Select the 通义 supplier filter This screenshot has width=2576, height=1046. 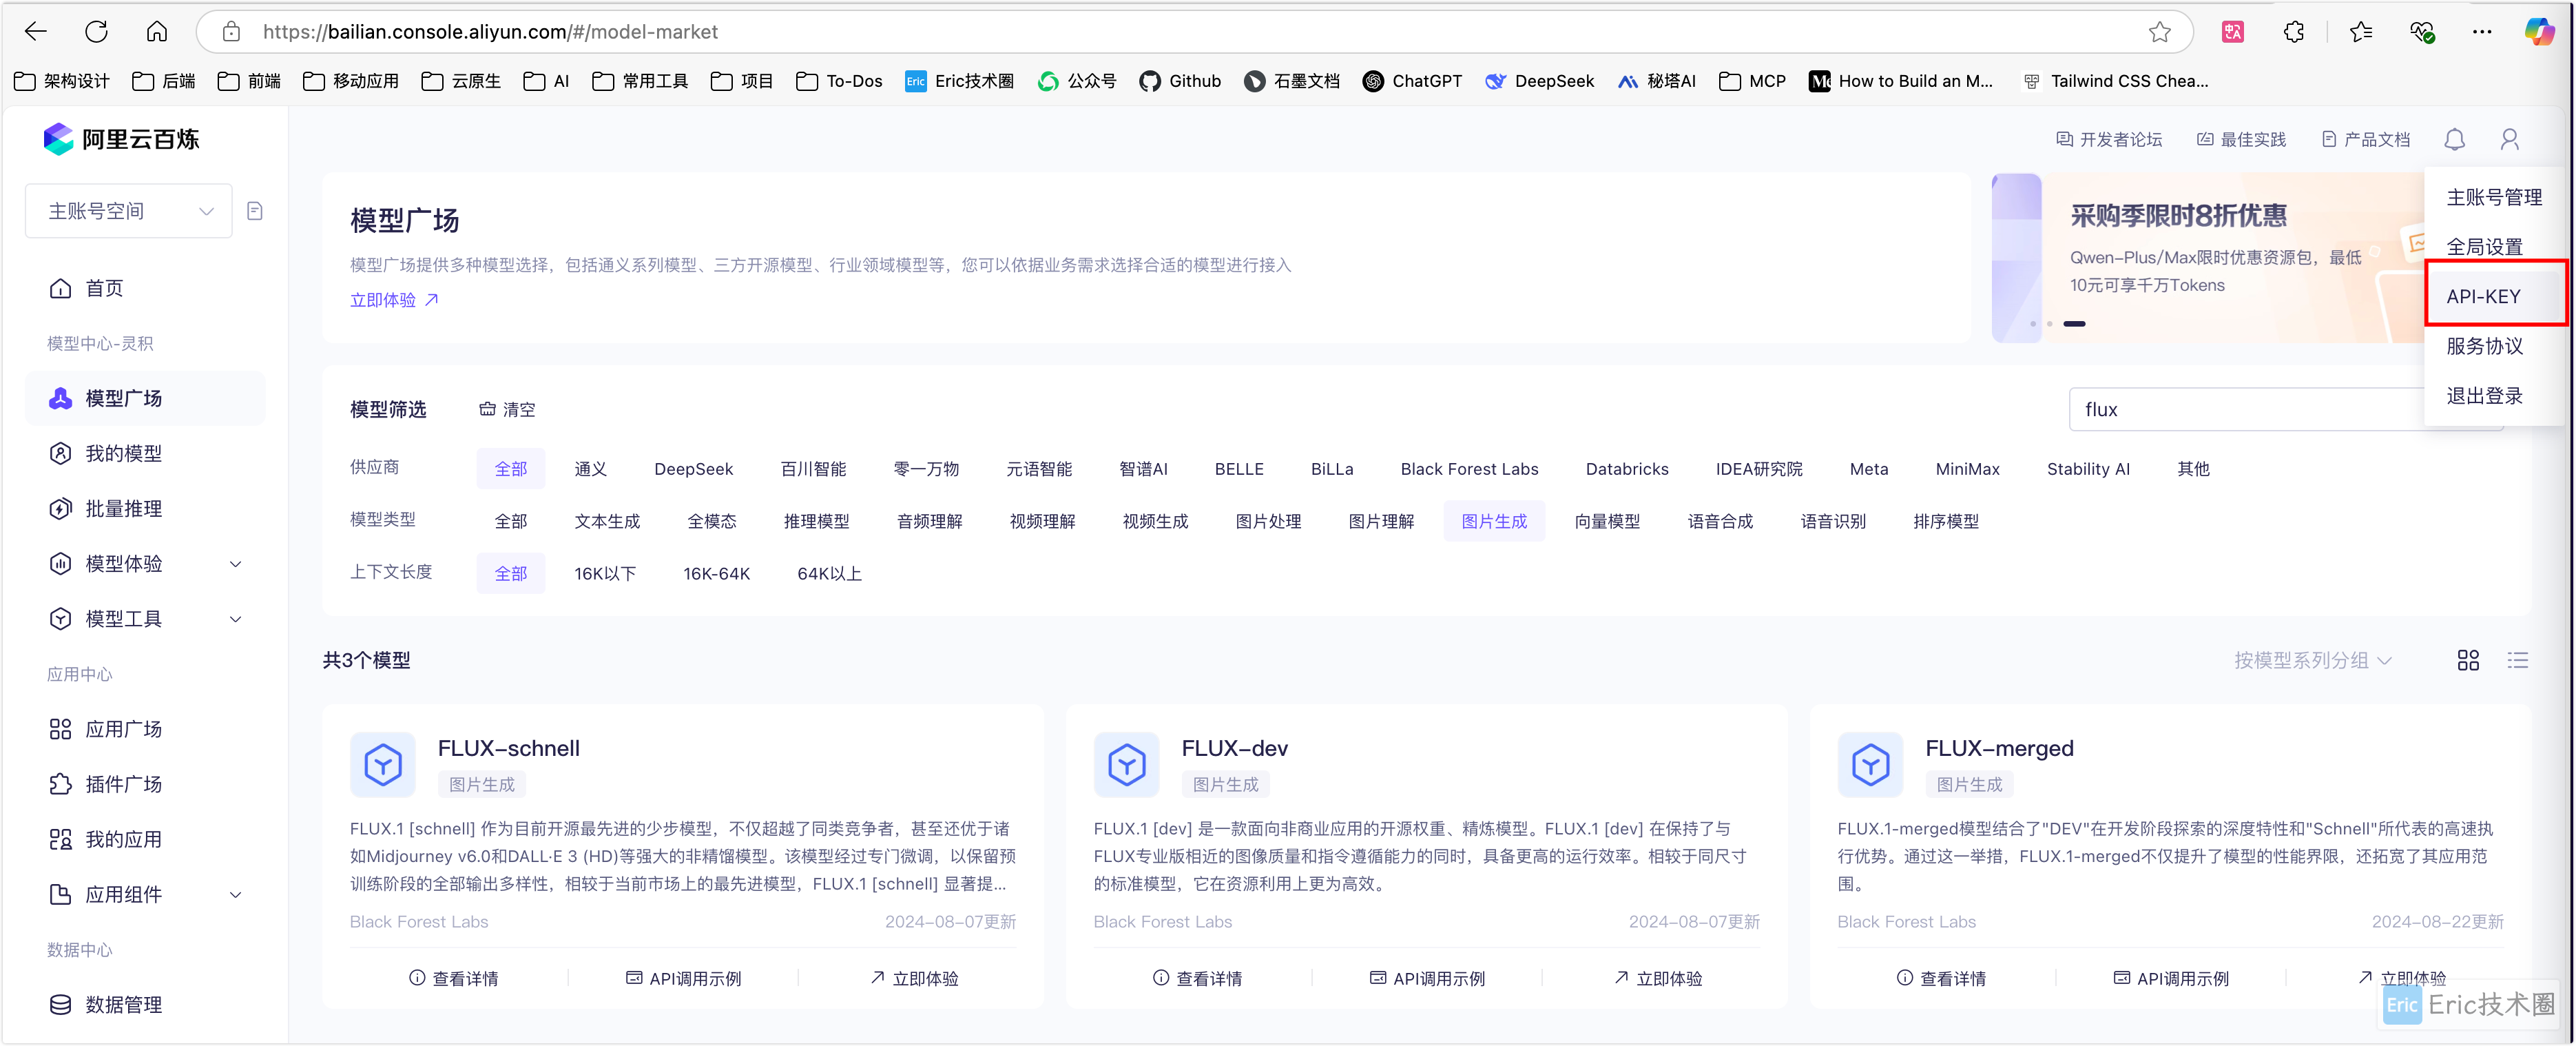(x=590, y=469)
